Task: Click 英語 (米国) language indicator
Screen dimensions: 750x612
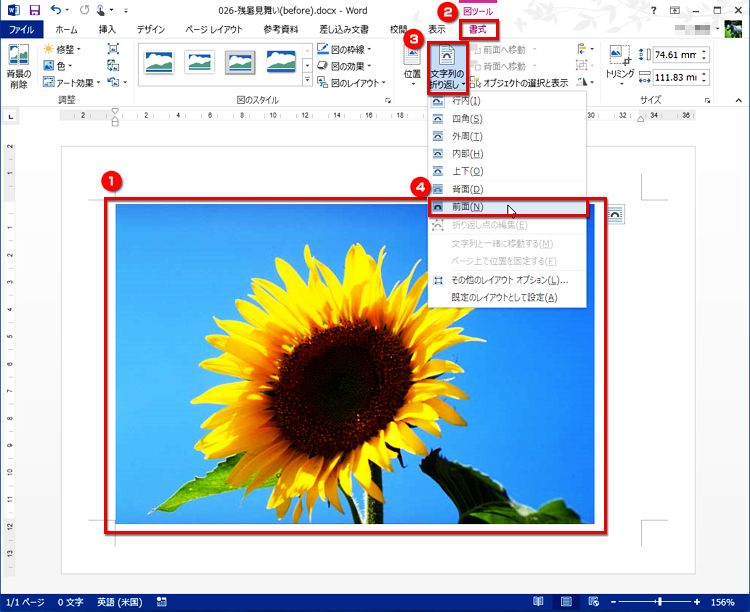Action: coord(120,602)
